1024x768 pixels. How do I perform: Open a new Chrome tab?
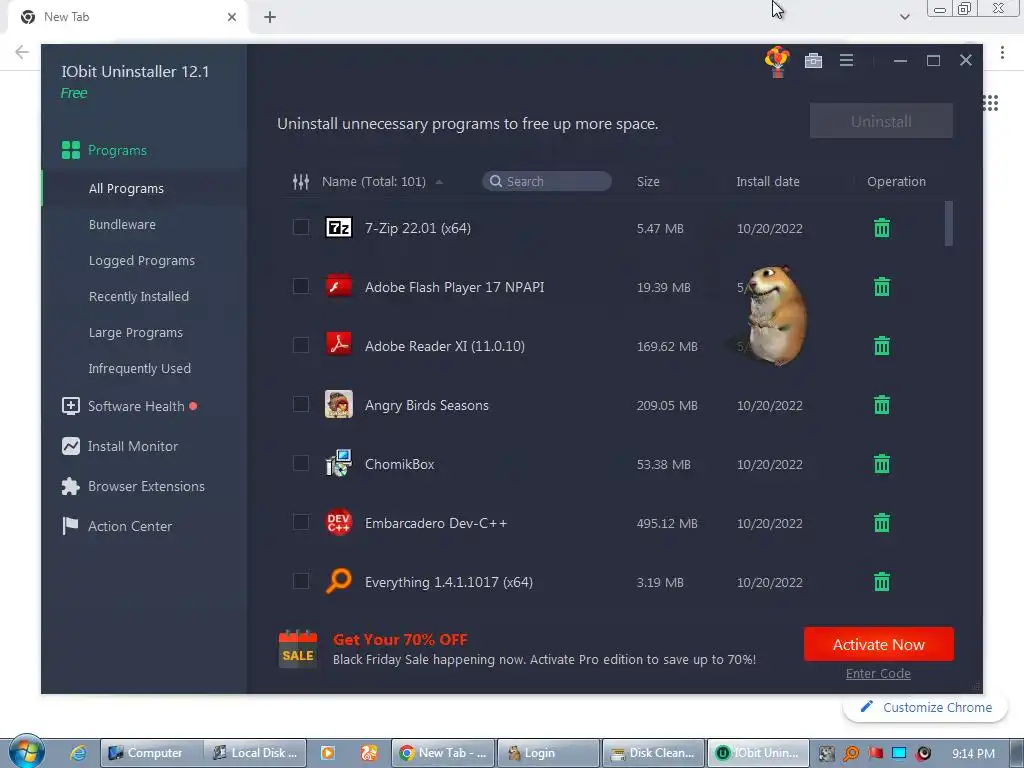[x=270, y=17]
